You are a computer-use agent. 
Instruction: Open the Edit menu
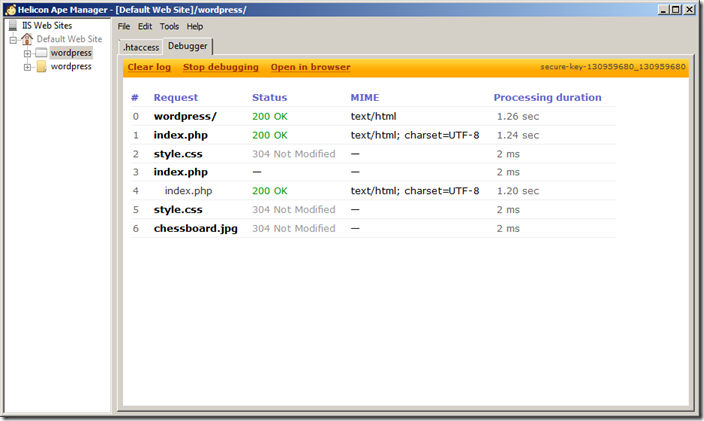(145, 26)
